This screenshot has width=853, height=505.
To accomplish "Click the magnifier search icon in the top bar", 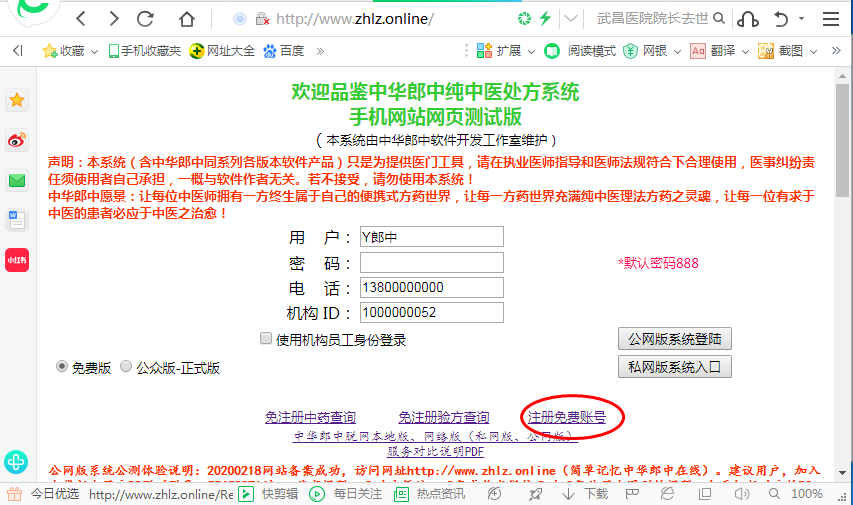I will click(721, 19).
